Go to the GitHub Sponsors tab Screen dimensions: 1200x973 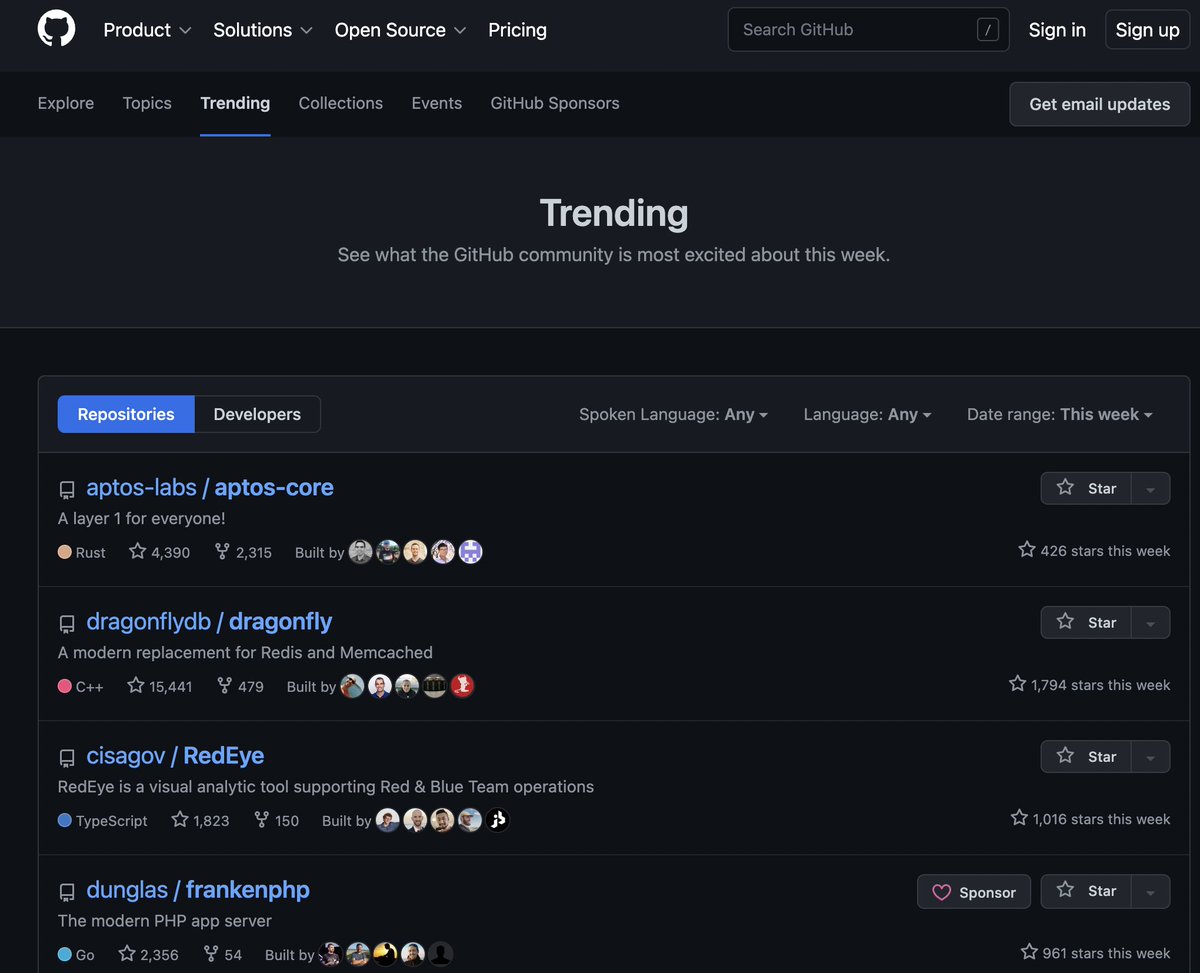coord(555,103)
